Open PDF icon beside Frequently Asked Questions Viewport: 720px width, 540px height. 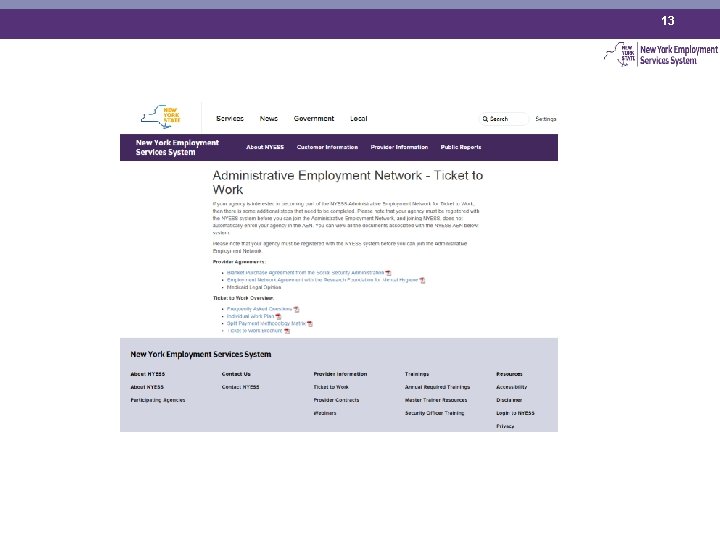tap(296, 309)
